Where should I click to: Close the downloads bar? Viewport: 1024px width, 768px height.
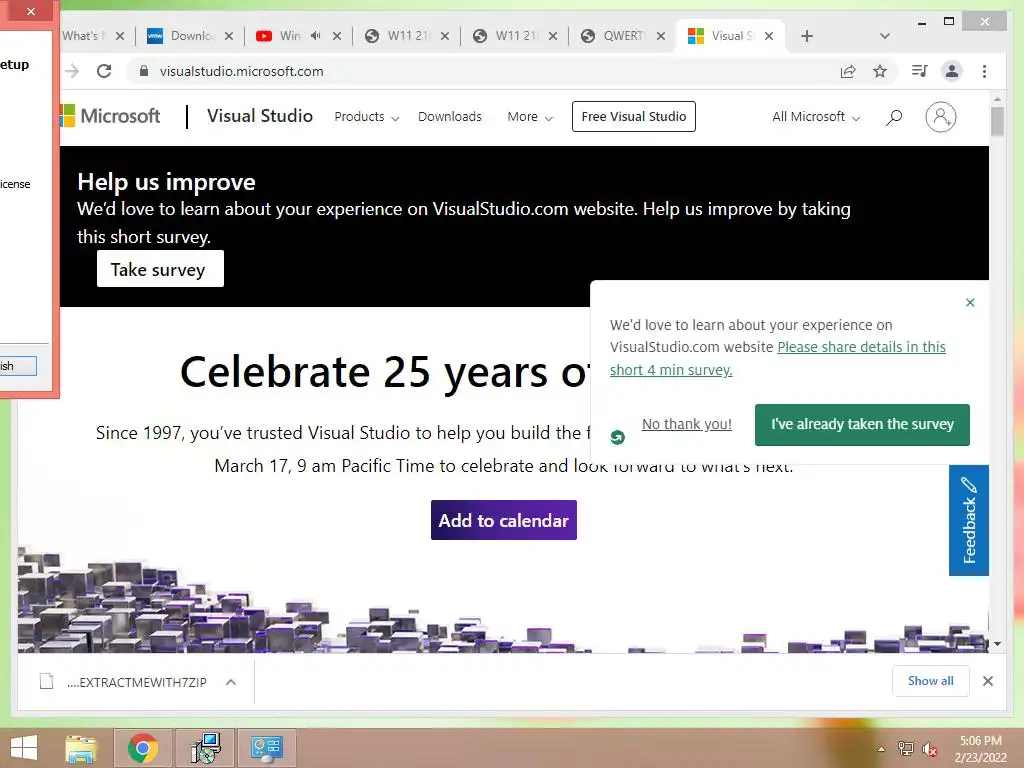[x=987, y=681]
